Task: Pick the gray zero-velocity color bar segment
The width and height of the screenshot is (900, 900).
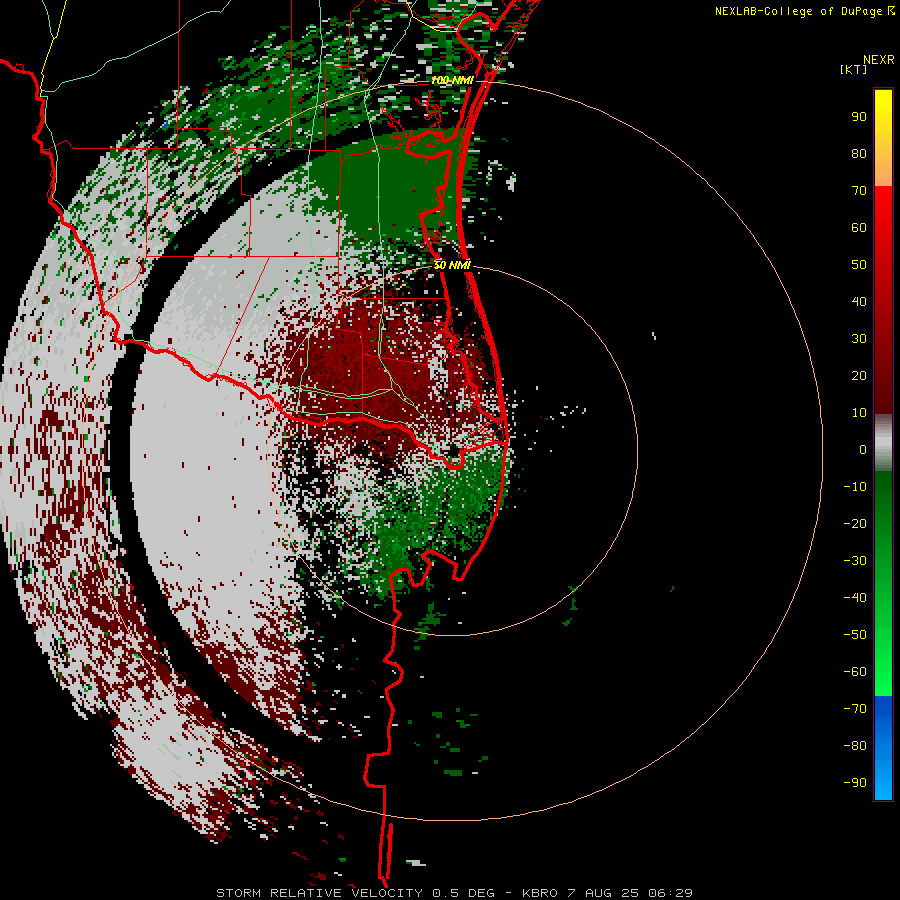Action: pyautogui.click(x=883, y=443)
